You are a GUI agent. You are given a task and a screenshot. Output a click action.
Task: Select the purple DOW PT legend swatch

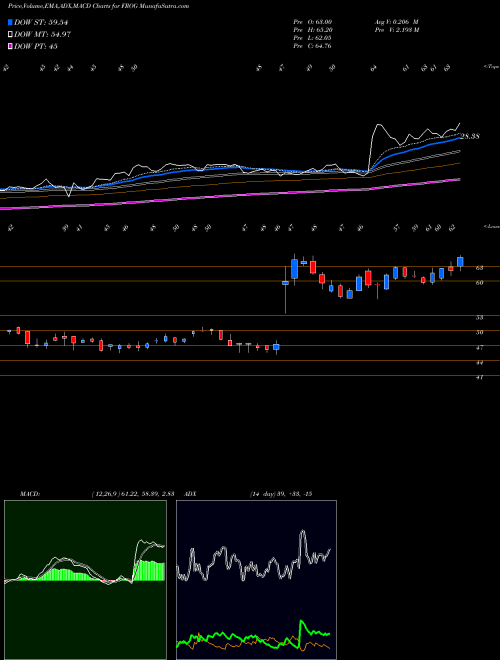click(x=11, y=47)
